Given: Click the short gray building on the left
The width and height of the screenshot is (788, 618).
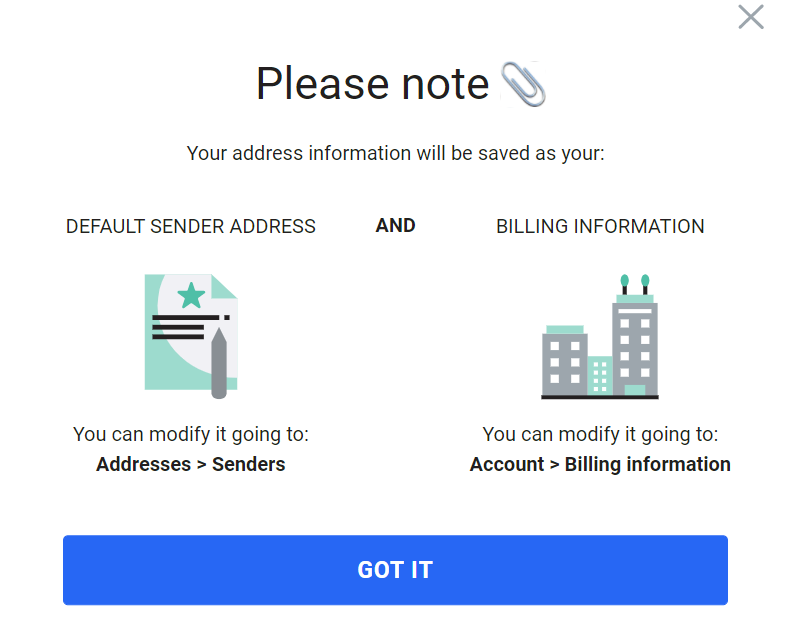Looking at the screenshot, I should coord(564,360).
